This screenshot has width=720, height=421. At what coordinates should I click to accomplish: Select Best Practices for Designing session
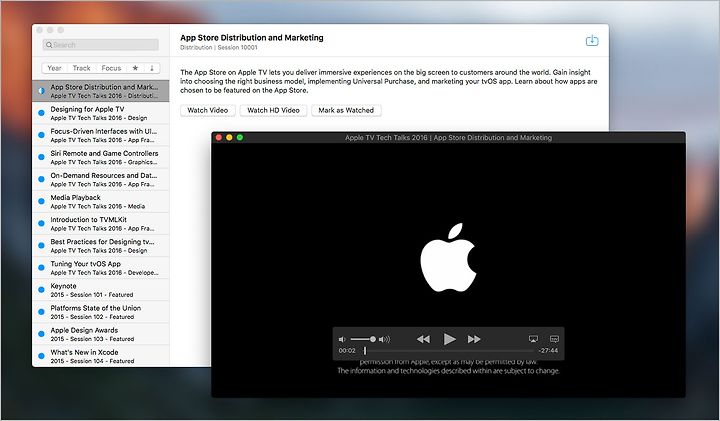coord(101,245)
